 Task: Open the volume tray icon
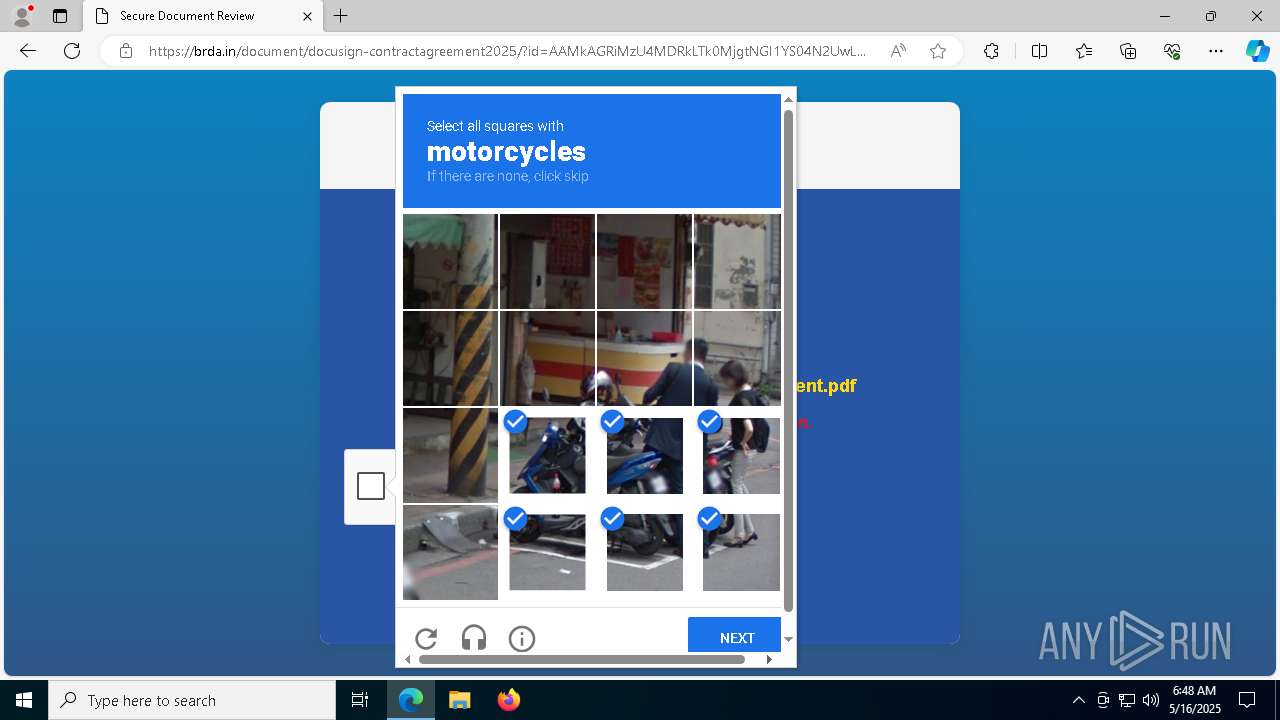pyautogui.click(x=1151, y=700)
